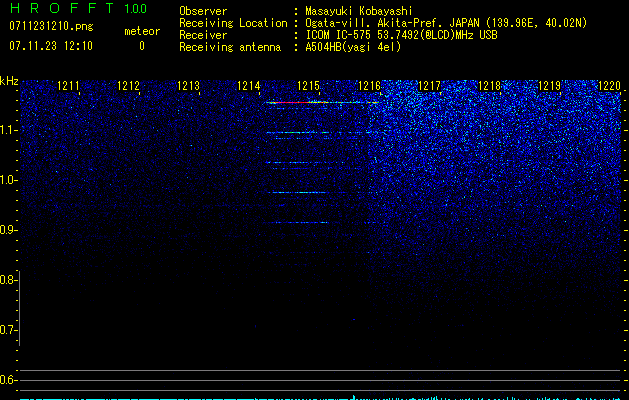
Task: Click the 1218 time marker
Action: (x=489, y=85)
